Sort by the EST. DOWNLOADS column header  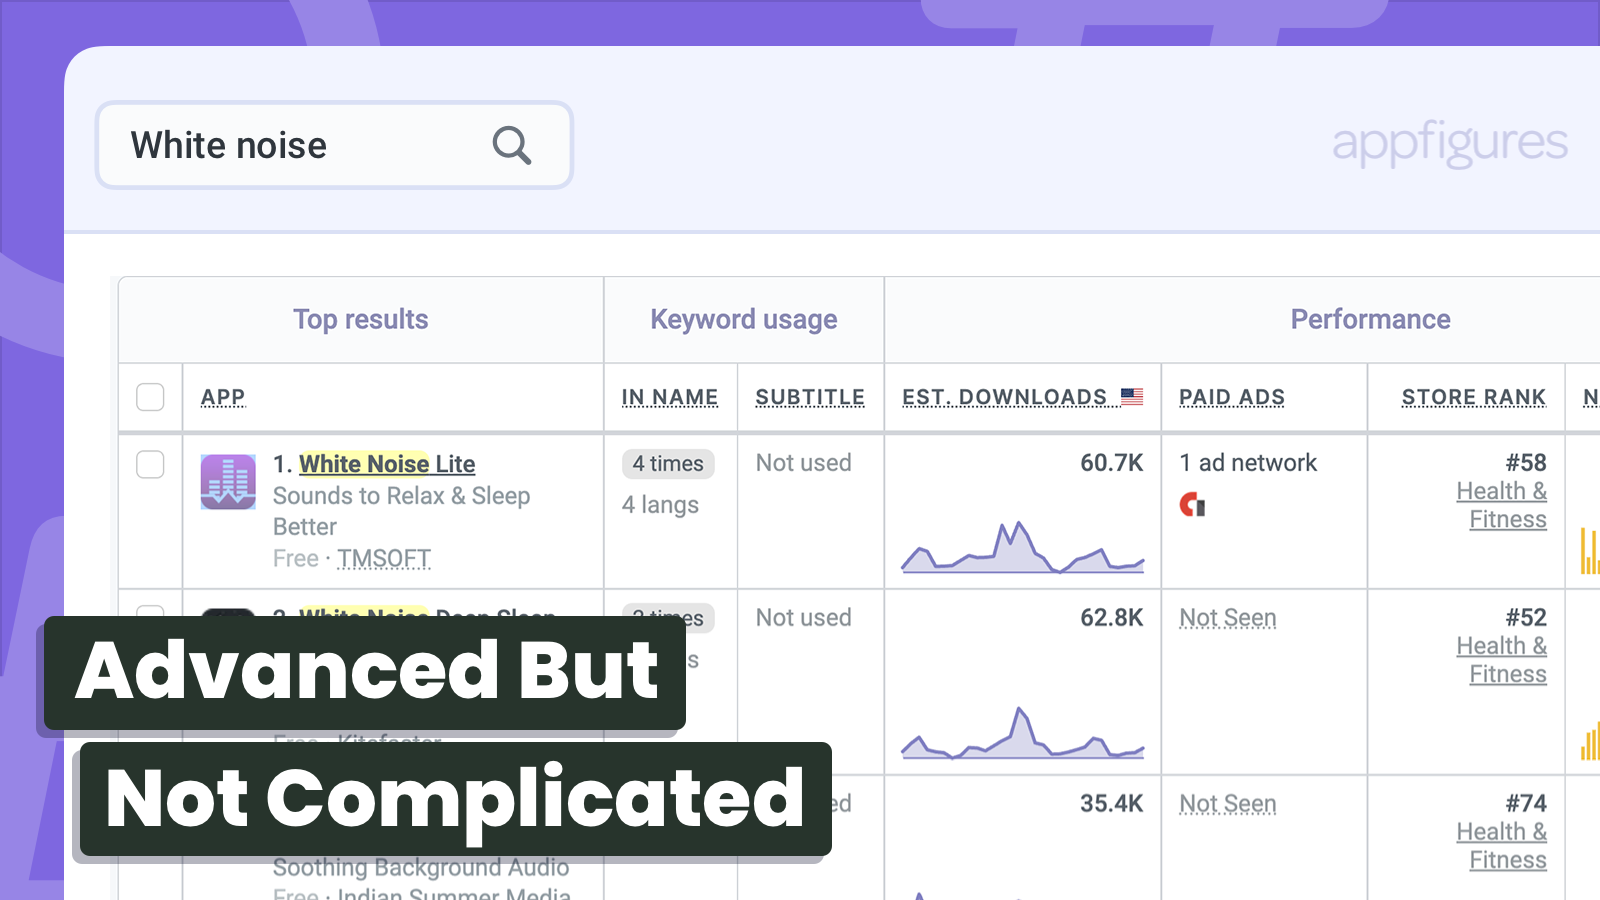1004,397
